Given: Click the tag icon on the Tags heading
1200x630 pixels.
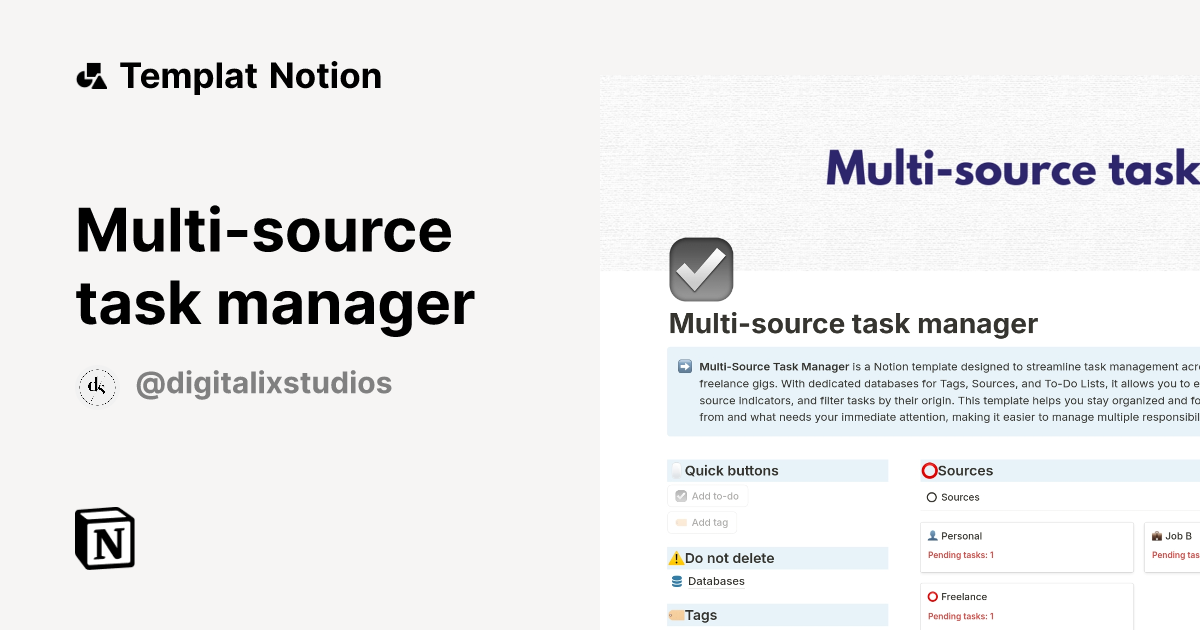Looking at the screenshot, I should [676, 615].
